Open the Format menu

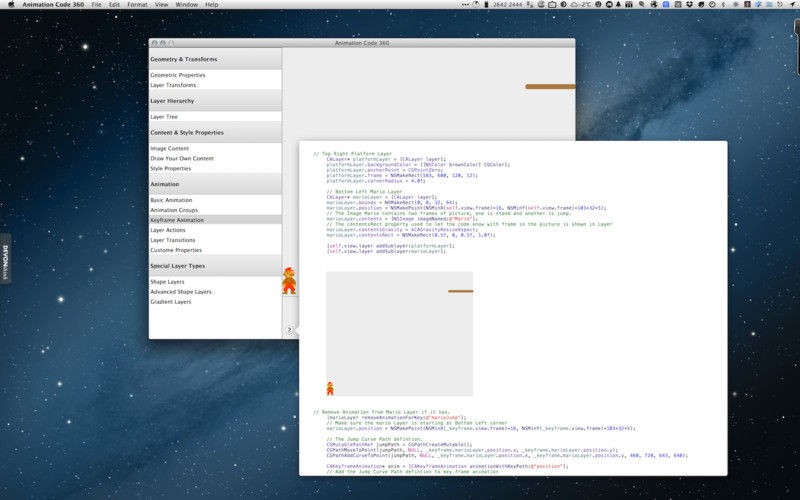point(137,5)
